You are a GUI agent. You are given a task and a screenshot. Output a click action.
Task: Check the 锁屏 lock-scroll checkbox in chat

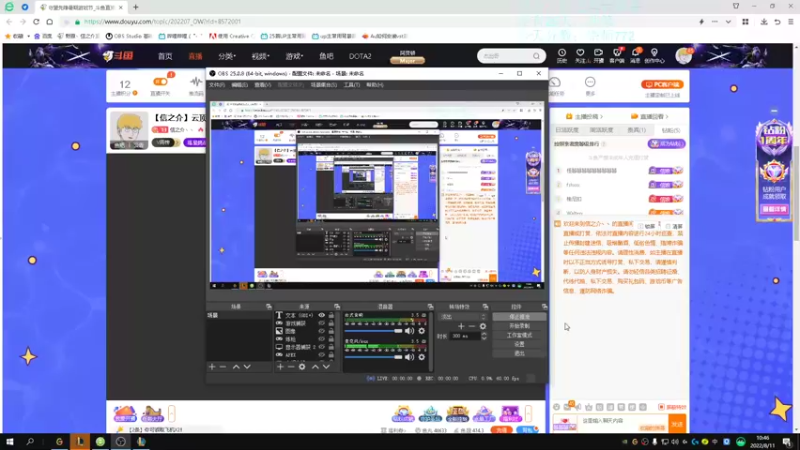pyautogui.click(x=640, y=226)
